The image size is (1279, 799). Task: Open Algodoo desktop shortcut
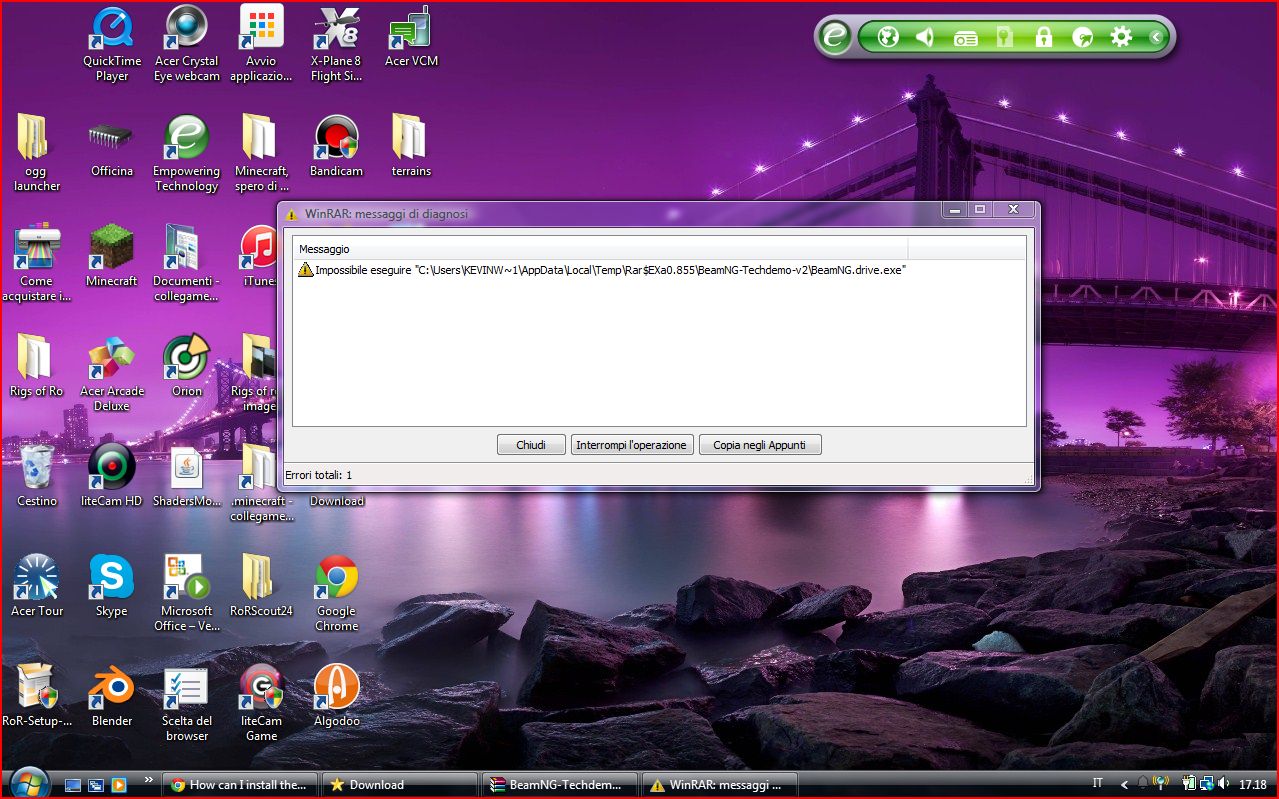[337, 696]
